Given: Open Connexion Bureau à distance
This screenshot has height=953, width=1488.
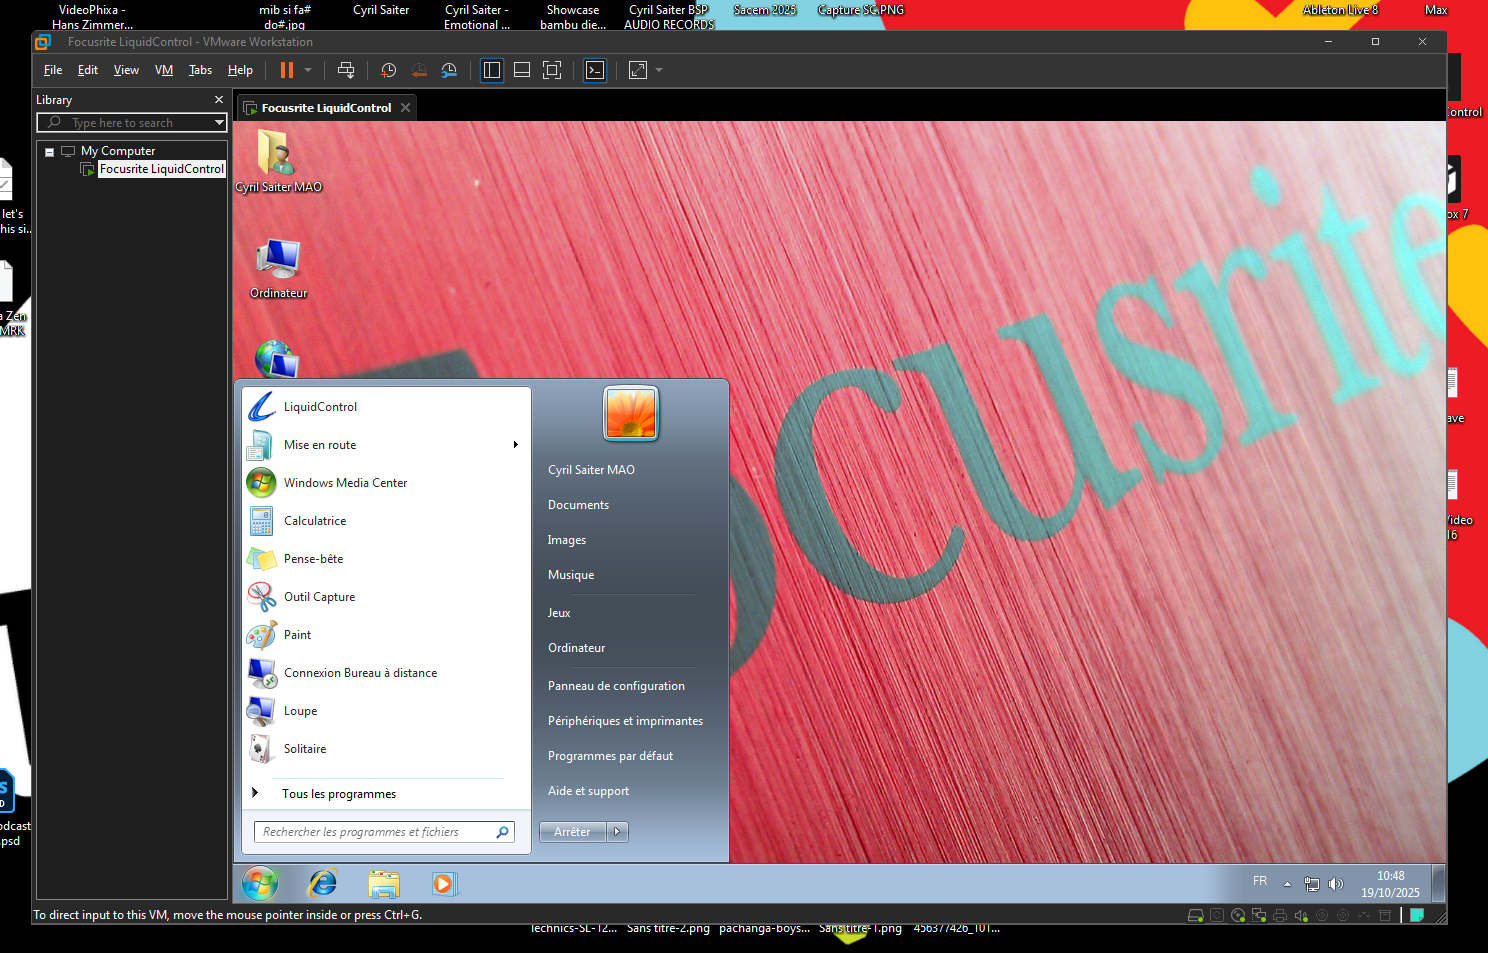Looking at the screenshot, I should pos(386,673).
